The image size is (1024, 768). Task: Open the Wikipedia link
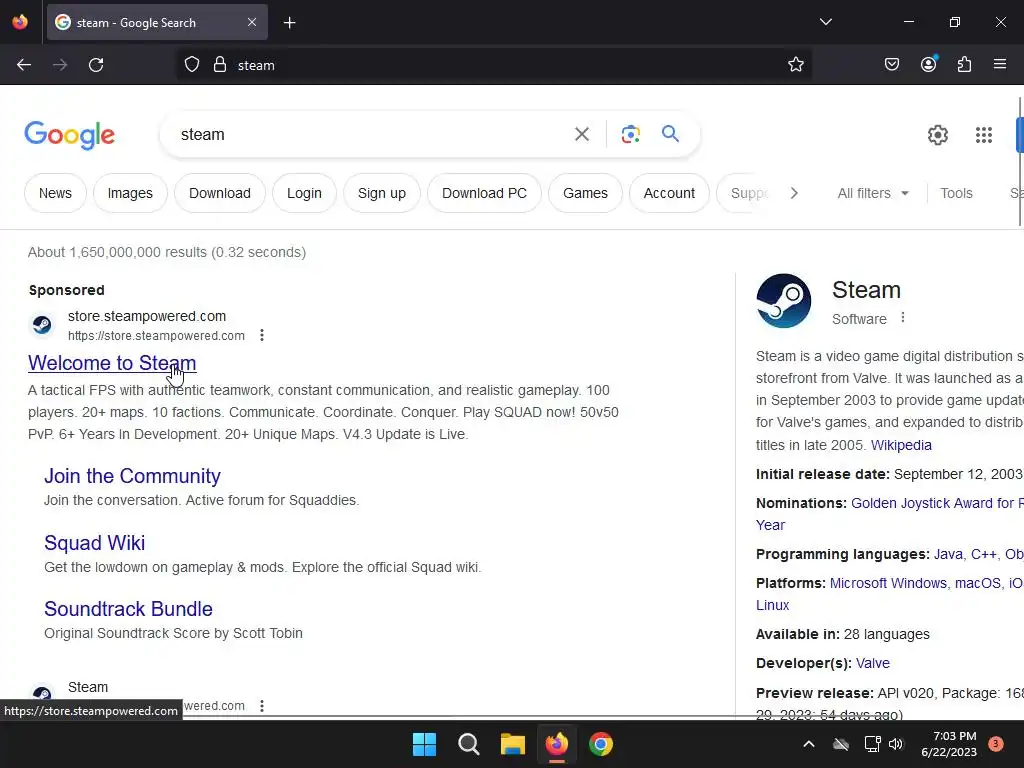coord(901,445)
